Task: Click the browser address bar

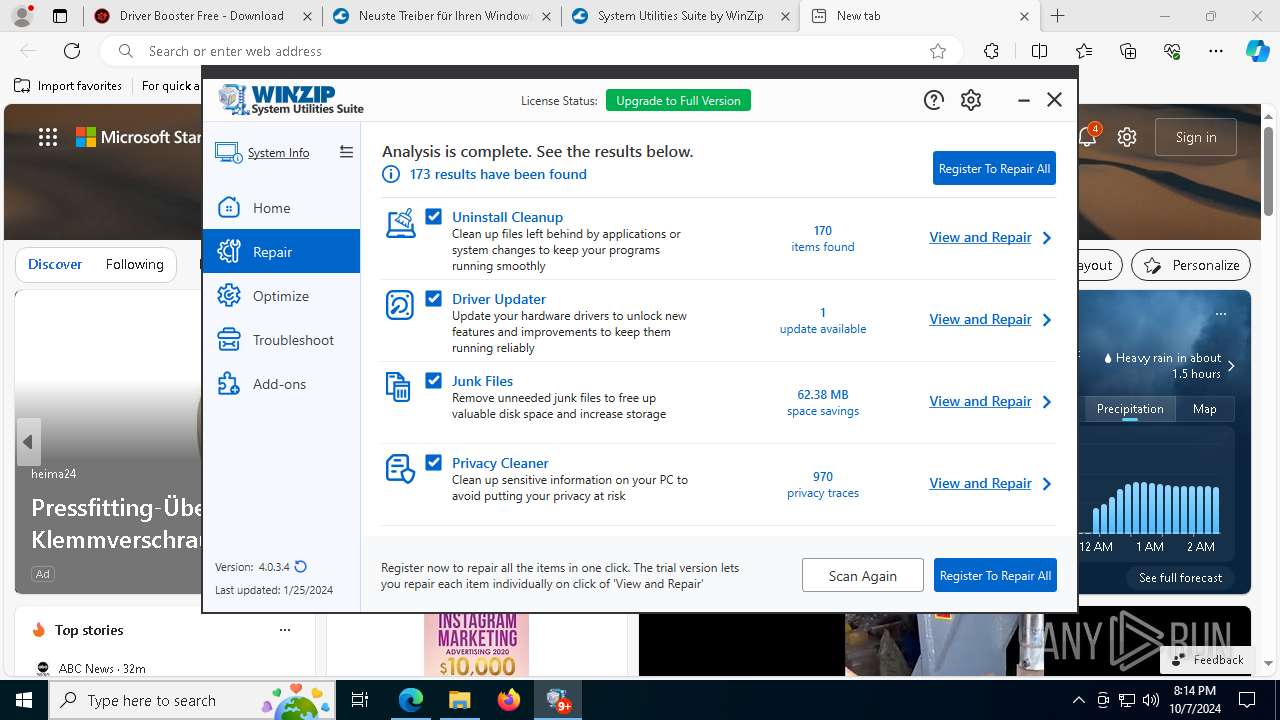Action: pyautogui.click(x=531, y=51)
